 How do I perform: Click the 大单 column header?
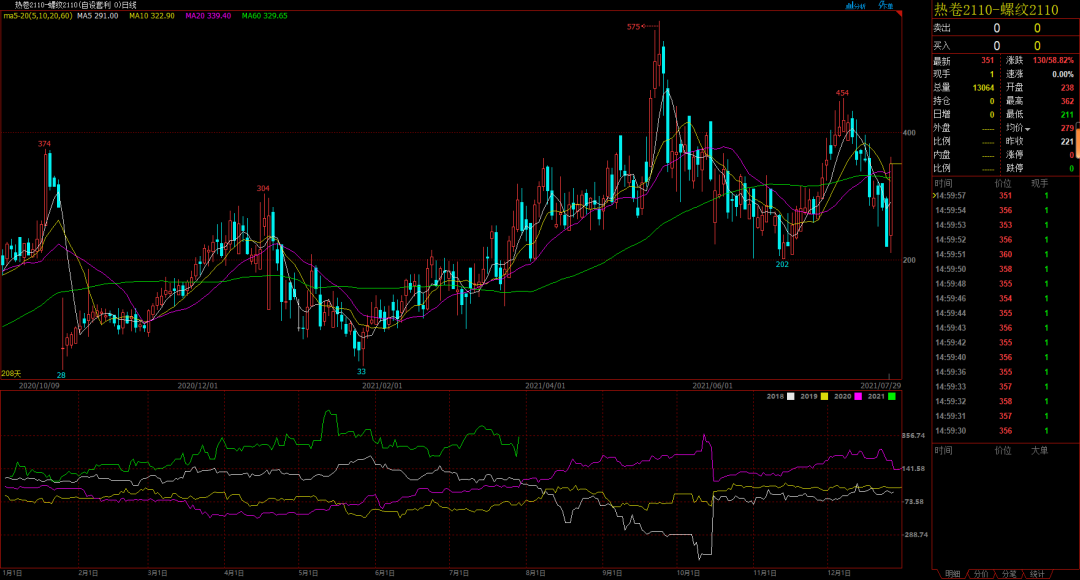click(x=1039, y=451)
